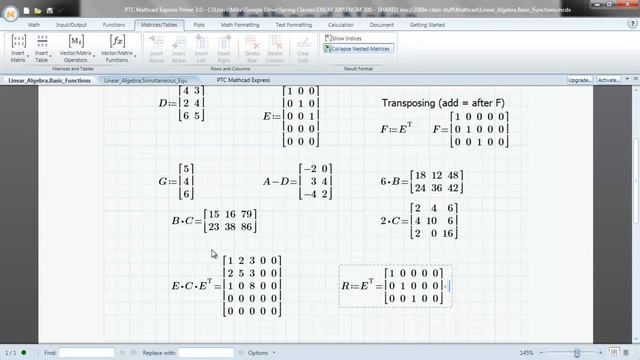Open the help question mark icon

631,24
